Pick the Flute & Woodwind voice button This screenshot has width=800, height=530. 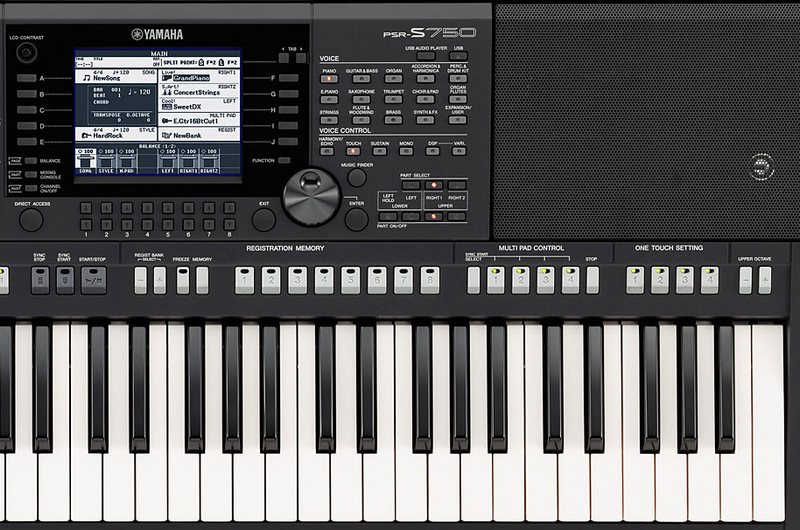coord(361,120)
